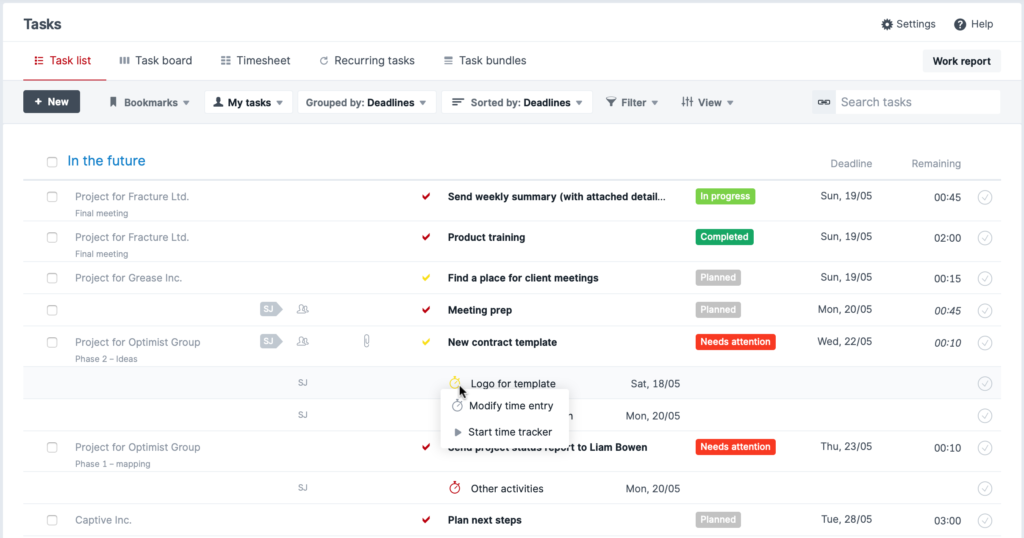Screen dimensions: 1024x538
Task: Open the Find a place for client meetings task
Action: (x=523, y=277)
